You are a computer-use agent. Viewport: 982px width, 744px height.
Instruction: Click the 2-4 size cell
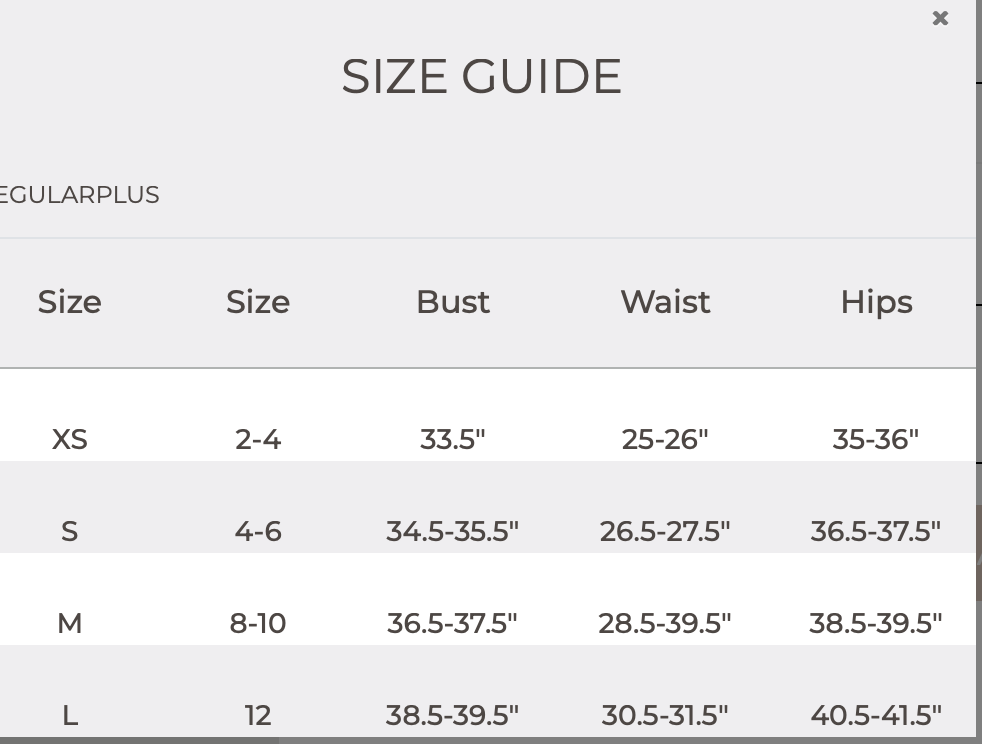(258, 440)
